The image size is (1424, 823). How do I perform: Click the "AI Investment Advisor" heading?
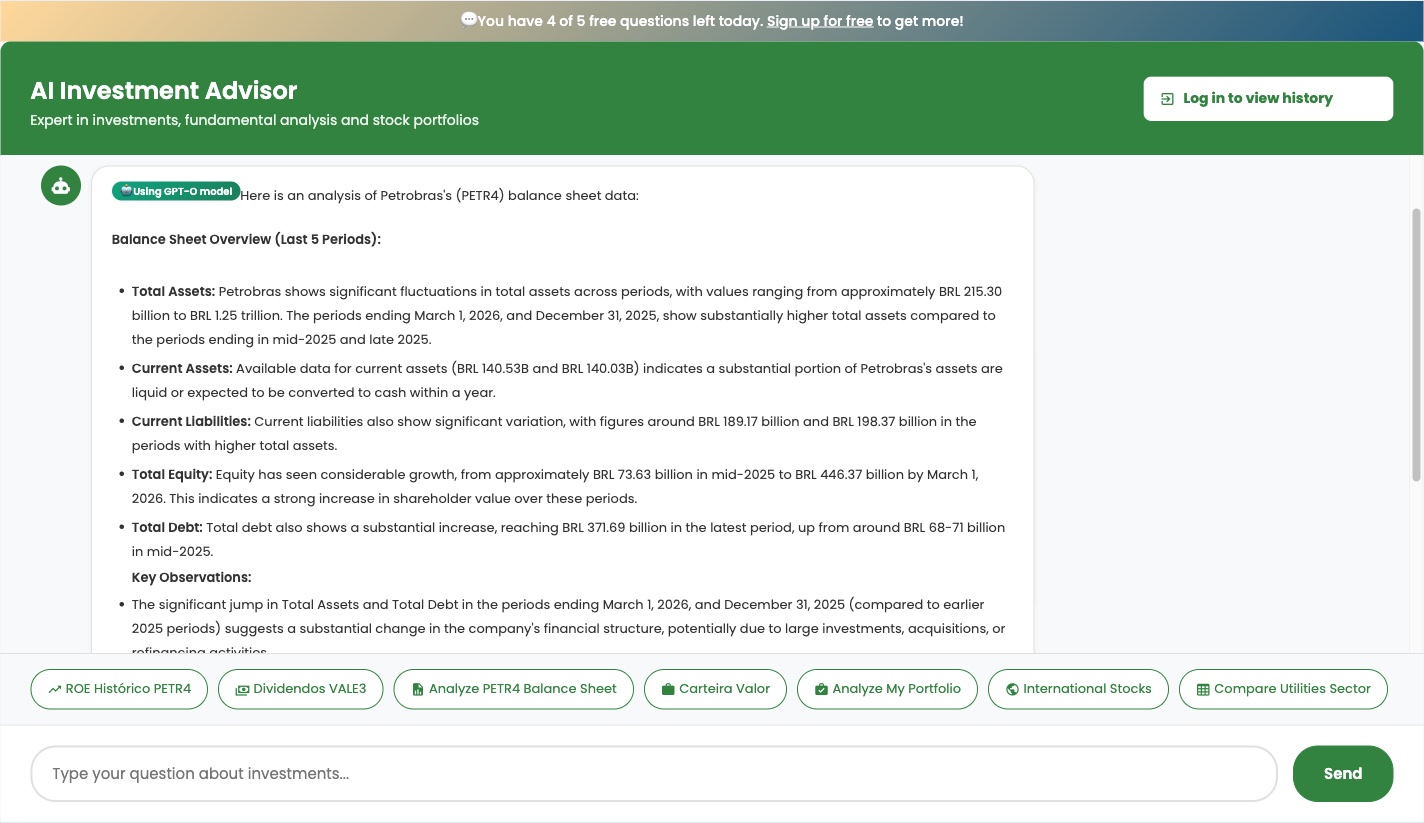[164, 91]
